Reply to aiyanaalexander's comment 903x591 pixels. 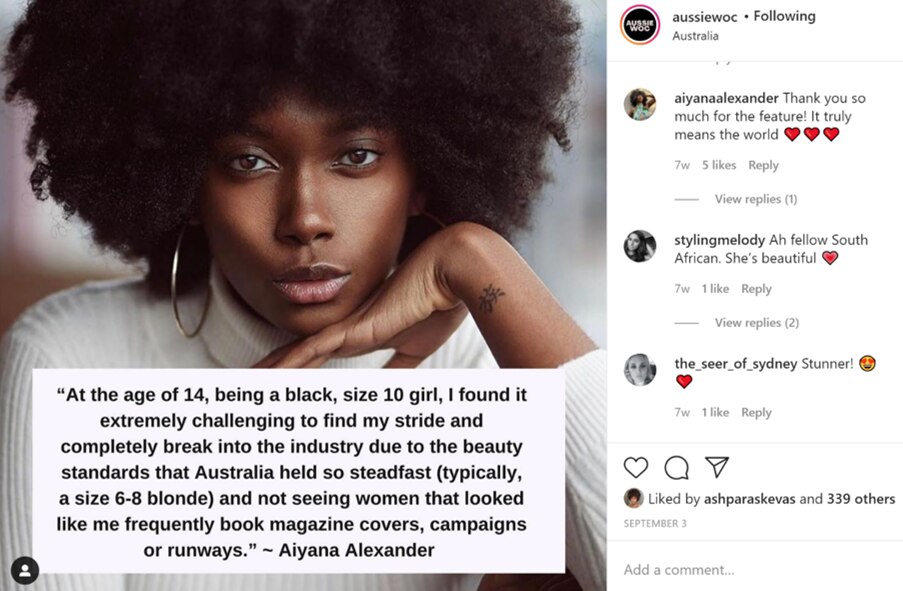[x=763, y=165]
